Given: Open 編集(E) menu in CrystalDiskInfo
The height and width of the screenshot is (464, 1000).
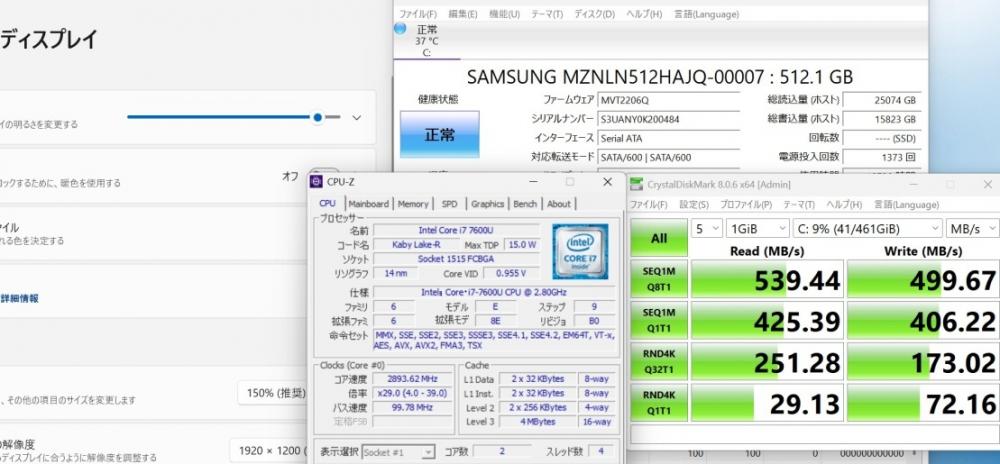Looking at the screenshot, I should click(462, 13).
